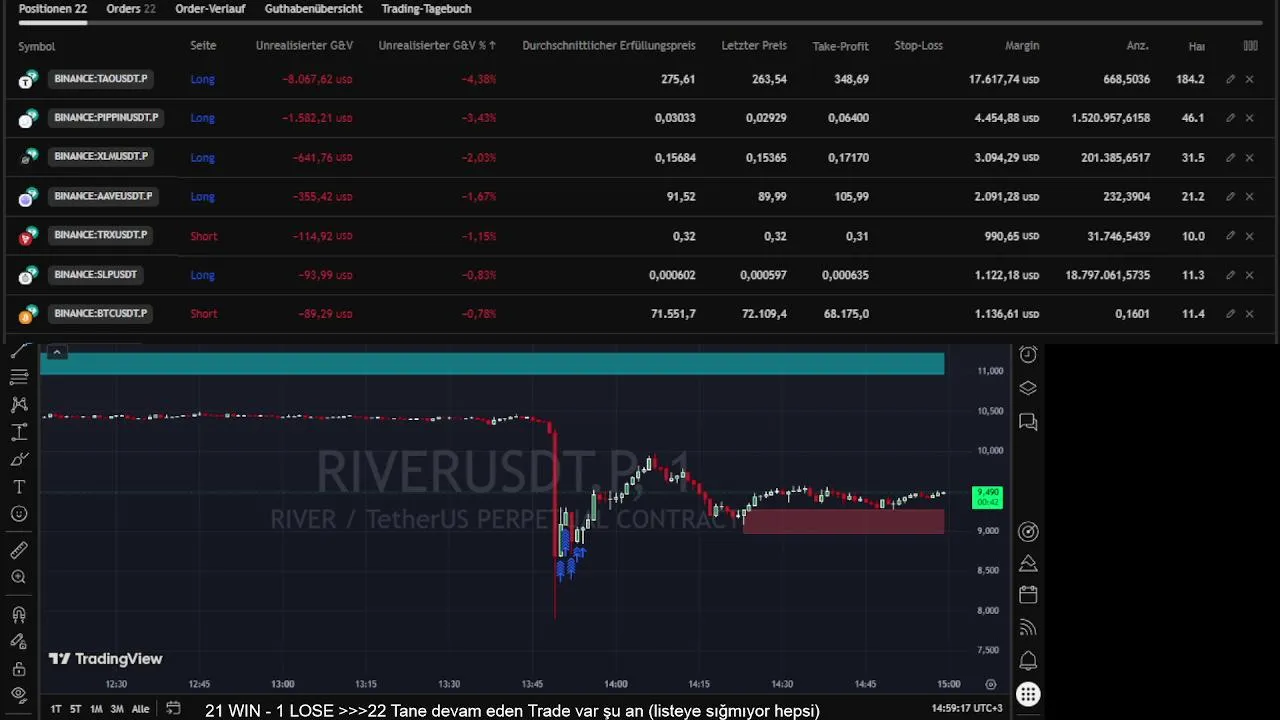Edit the TAOUSDT.P position
Viewport: 1280px width, 720px height.
(1231, 79)
